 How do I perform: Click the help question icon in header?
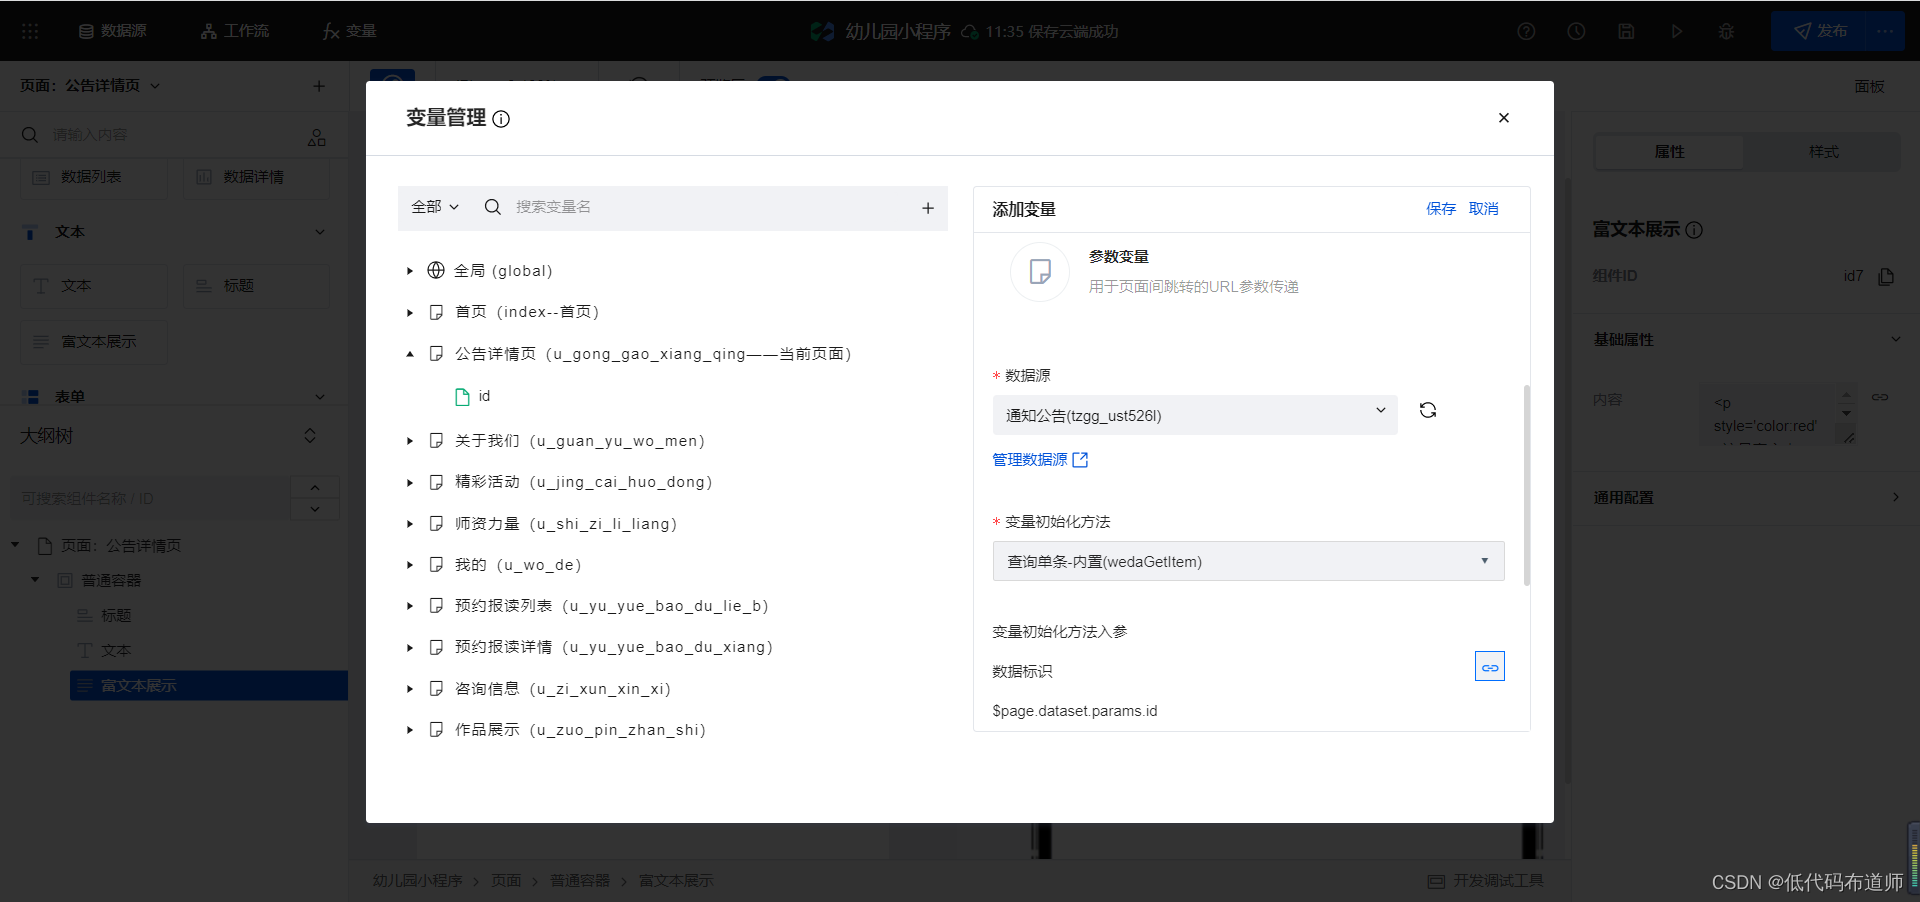[1526, 31]
